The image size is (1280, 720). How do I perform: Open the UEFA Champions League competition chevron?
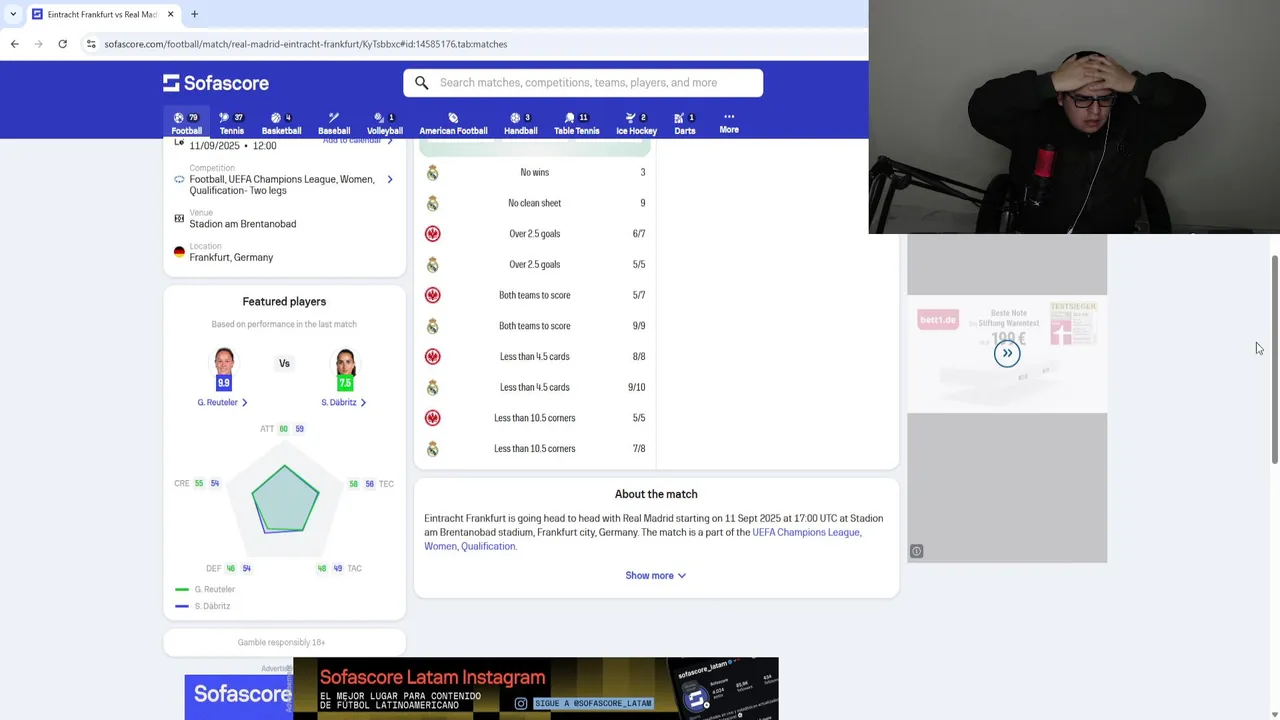point(390,179)
